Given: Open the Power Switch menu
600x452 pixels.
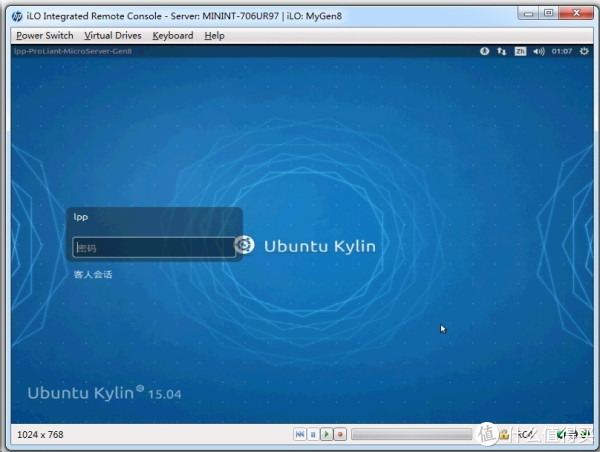Looking at the screenshot, I should pyautogui.click(x=44, y=35).
